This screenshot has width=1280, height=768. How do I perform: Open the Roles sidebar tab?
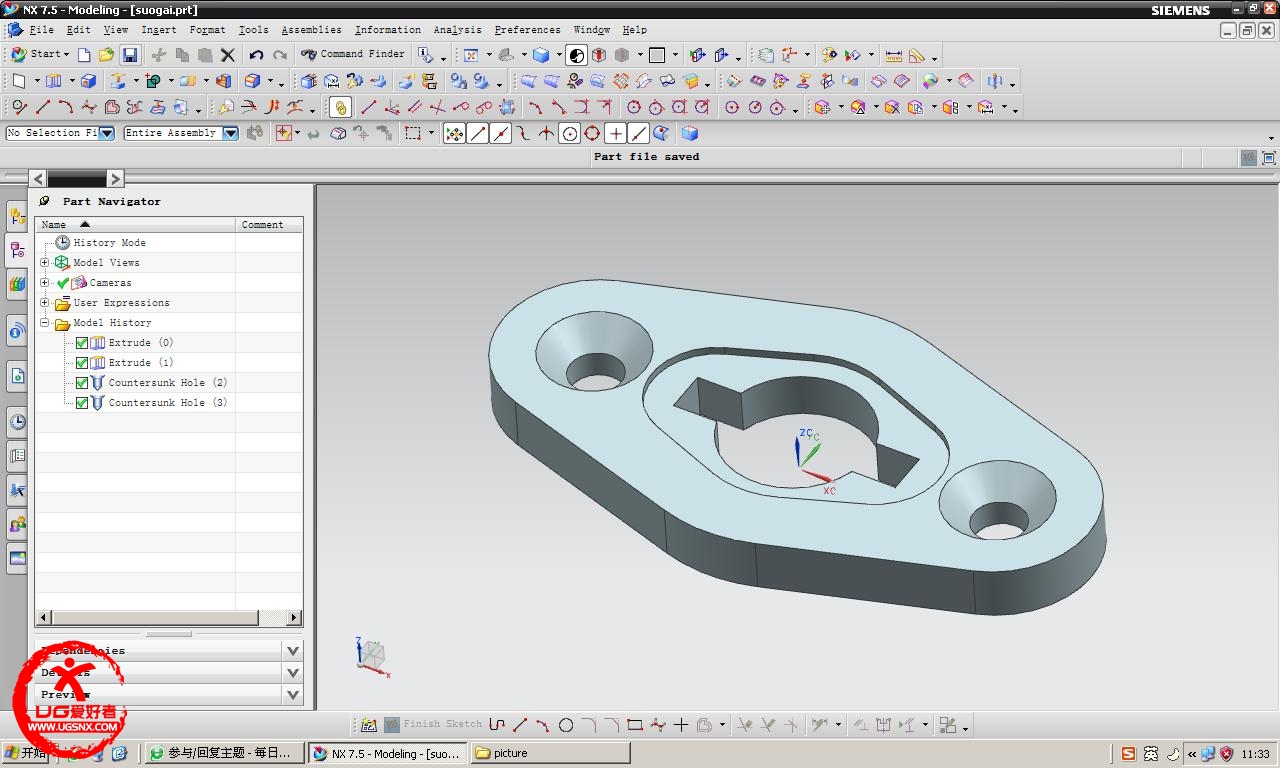[x=17, y=524]
